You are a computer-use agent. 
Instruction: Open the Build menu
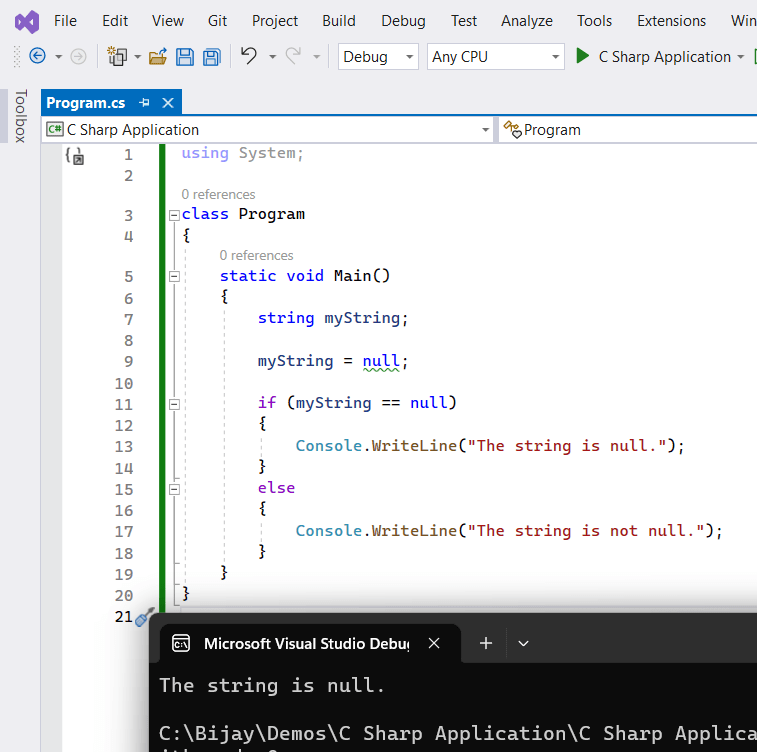click(339, 21)
